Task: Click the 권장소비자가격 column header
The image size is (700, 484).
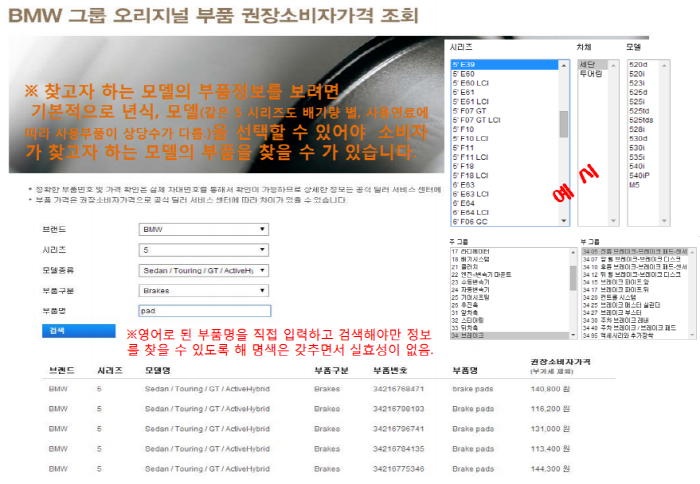Action: 561,362
